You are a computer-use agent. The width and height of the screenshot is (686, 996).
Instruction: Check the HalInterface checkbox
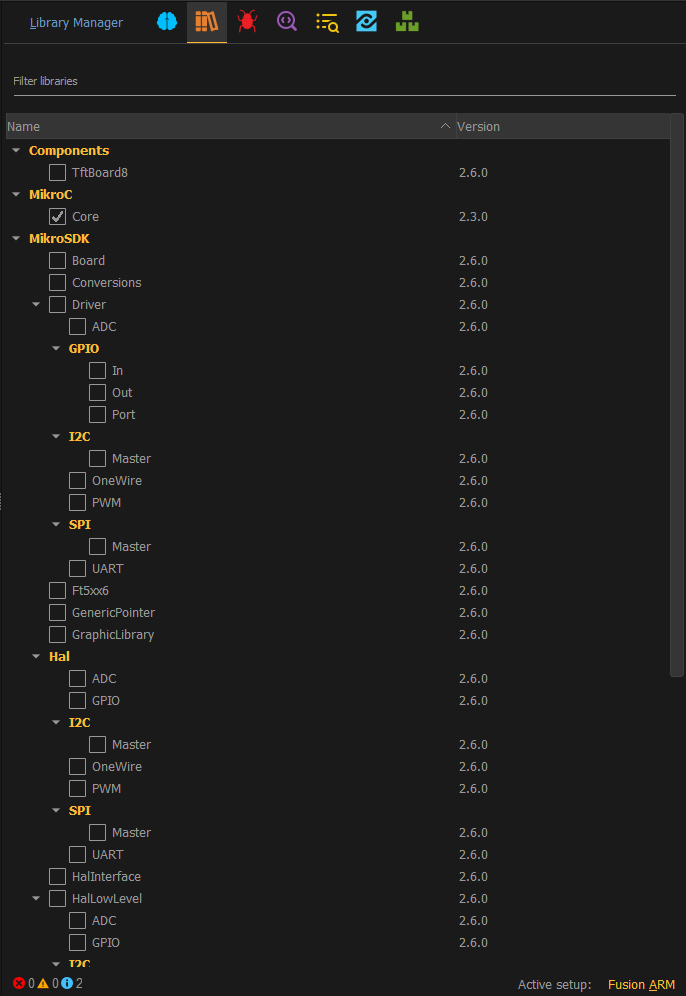point(57,877)
